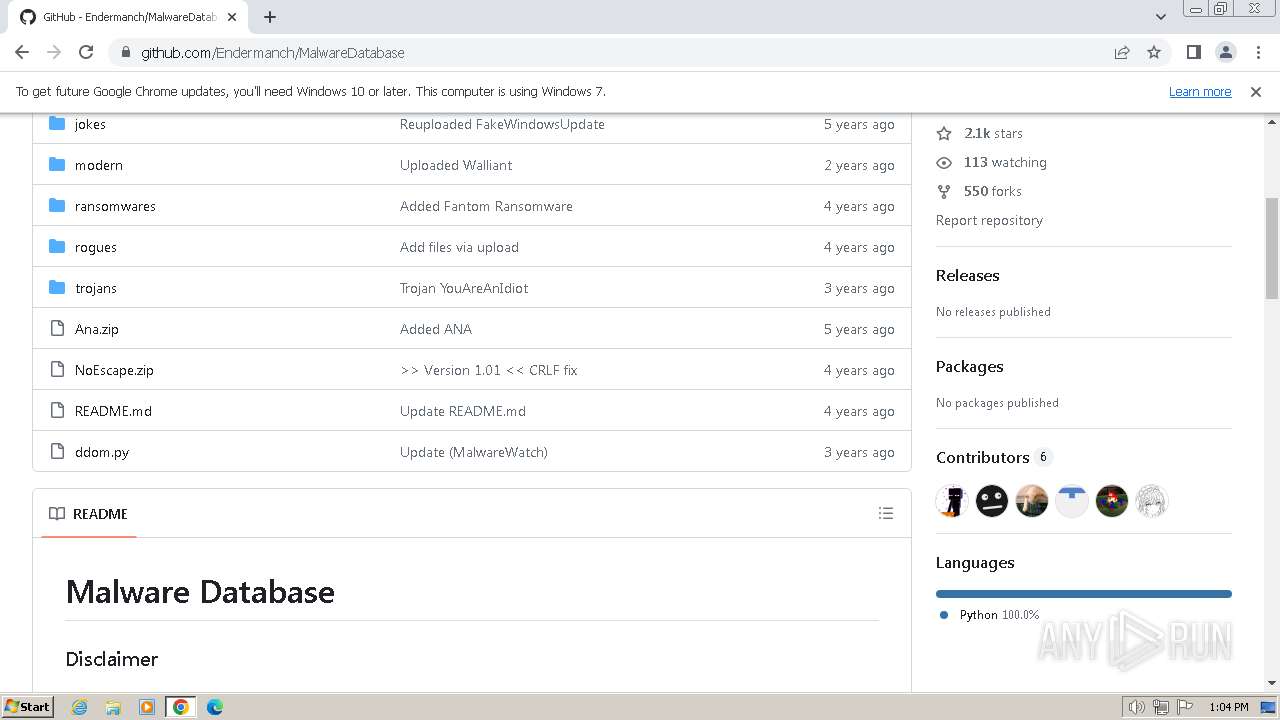Click the README outline list icon
The image size is (1280, 720).
[x=886, y=513]
